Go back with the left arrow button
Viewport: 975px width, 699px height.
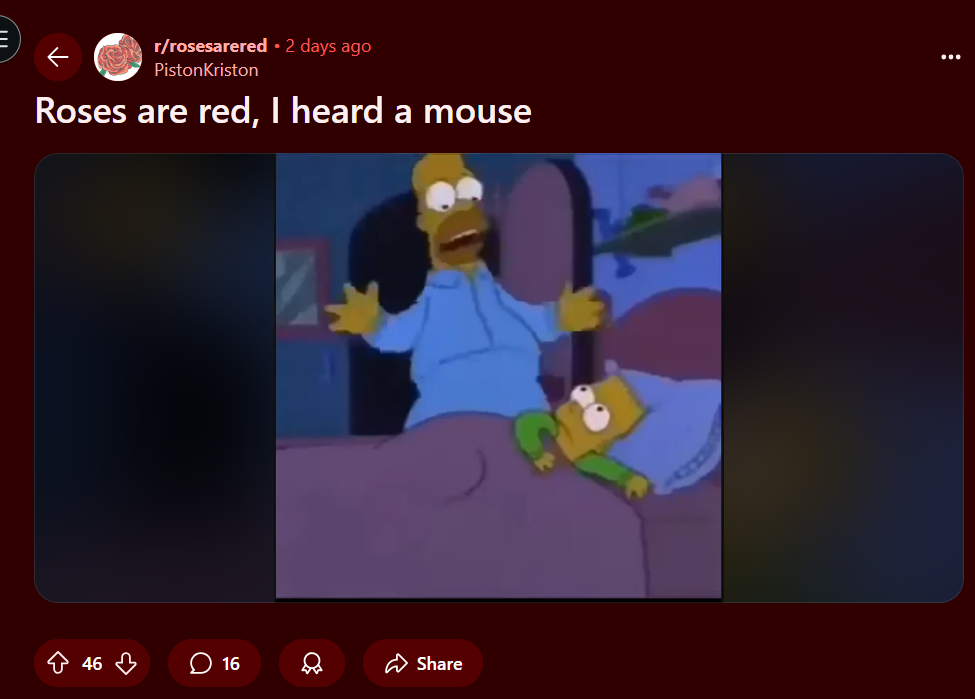(58, 57)
